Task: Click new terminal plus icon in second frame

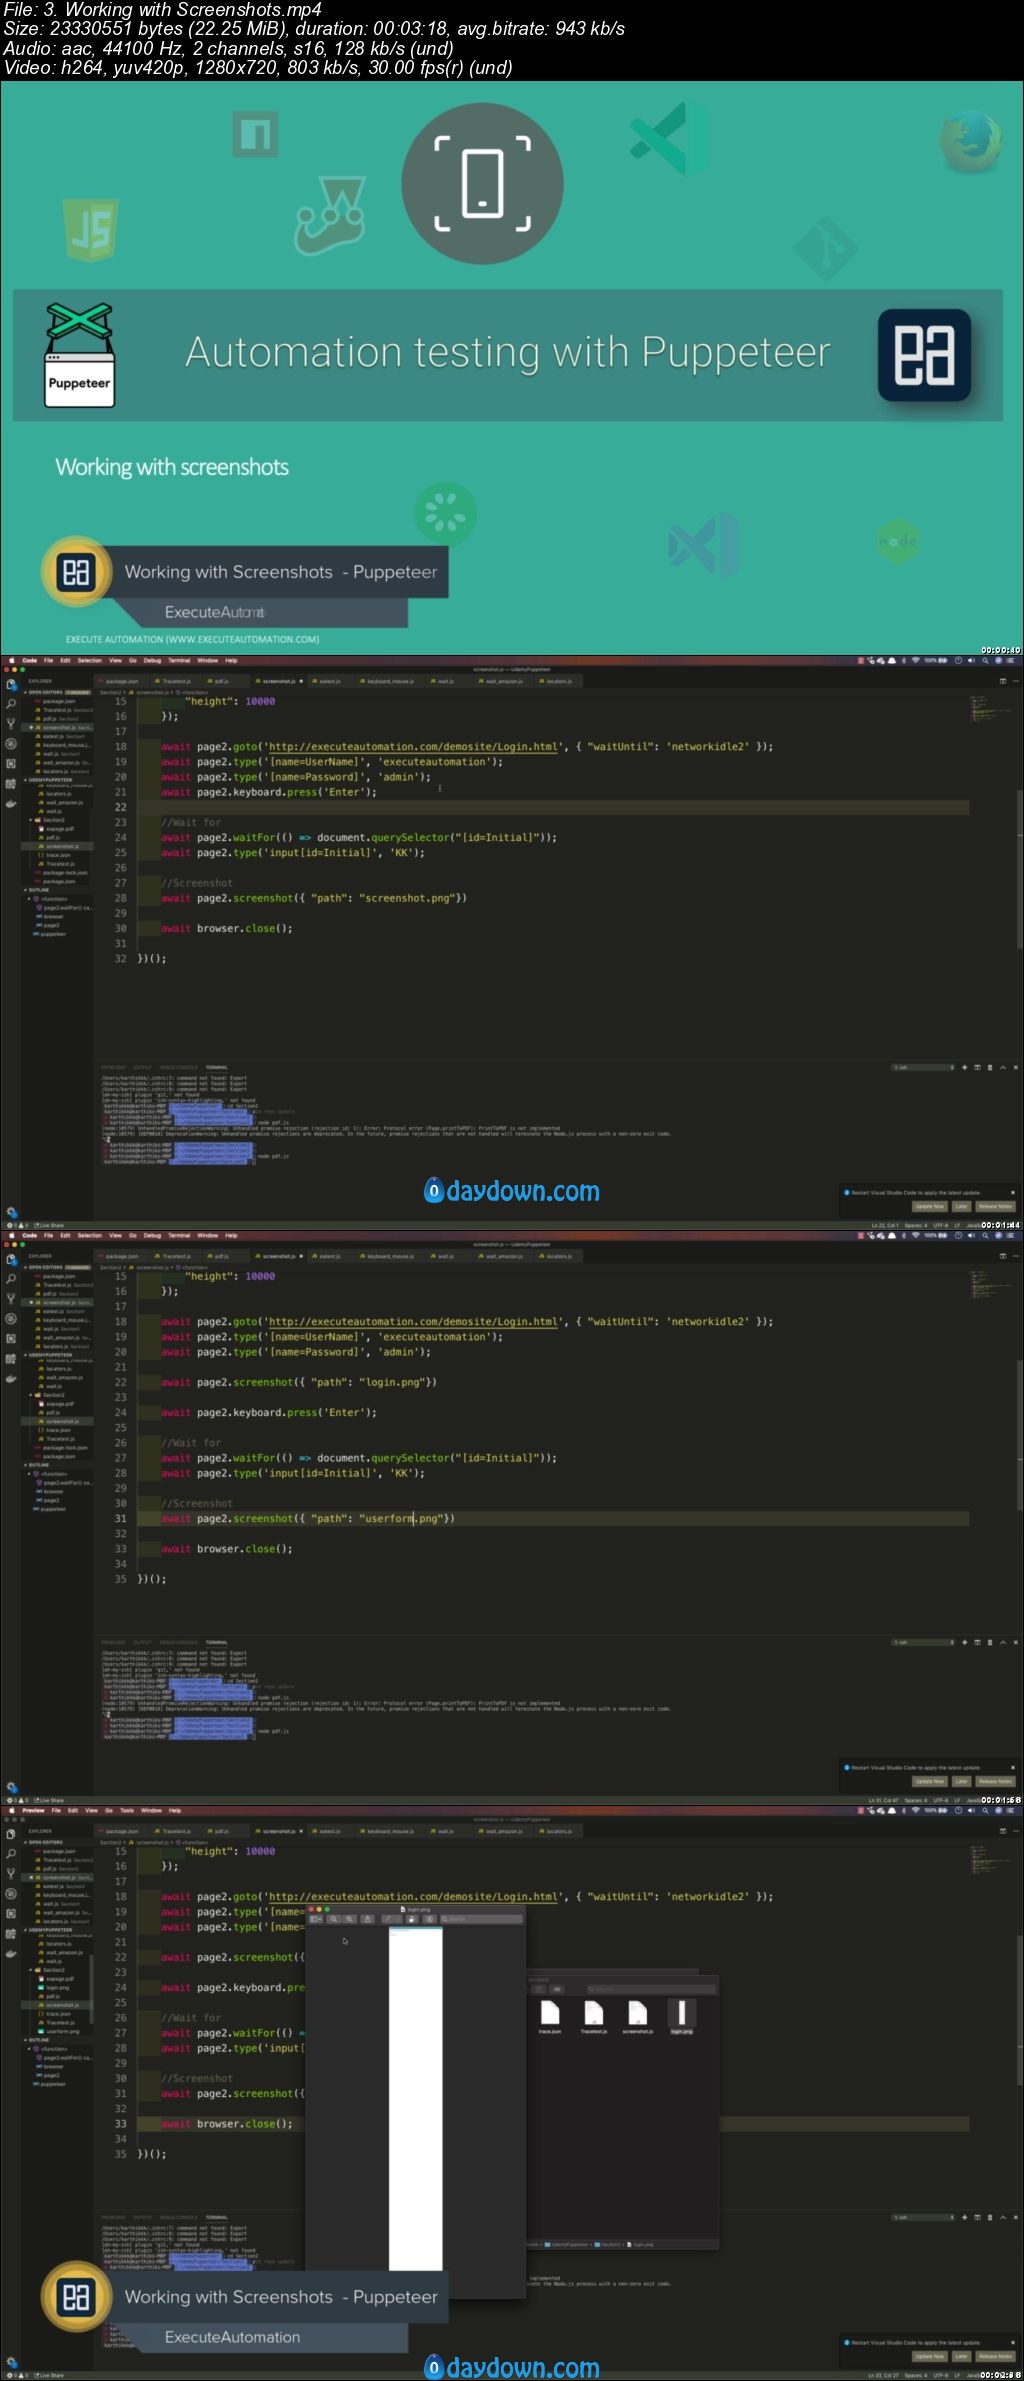Action: [x=964, y=1642]
